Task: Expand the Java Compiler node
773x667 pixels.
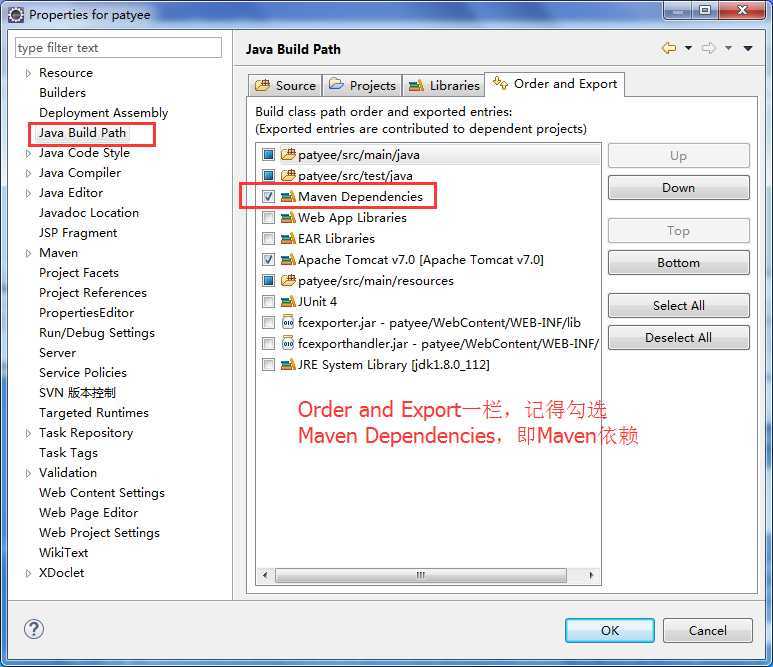Action: (x=28, y=174)
